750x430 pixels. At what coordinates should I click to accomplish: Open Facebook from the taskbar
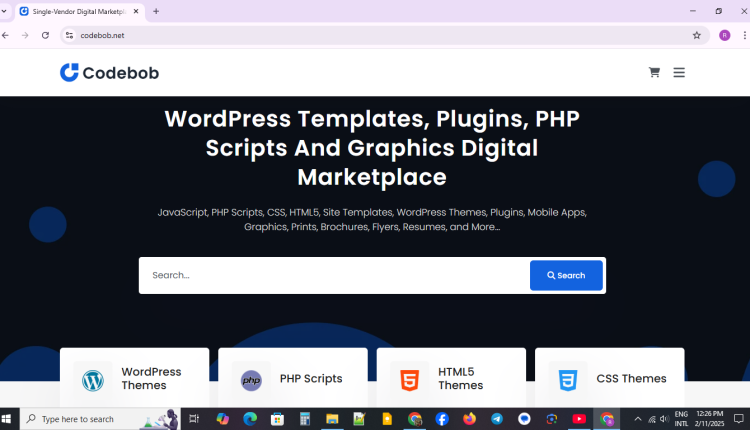click(x=442, y=419)
